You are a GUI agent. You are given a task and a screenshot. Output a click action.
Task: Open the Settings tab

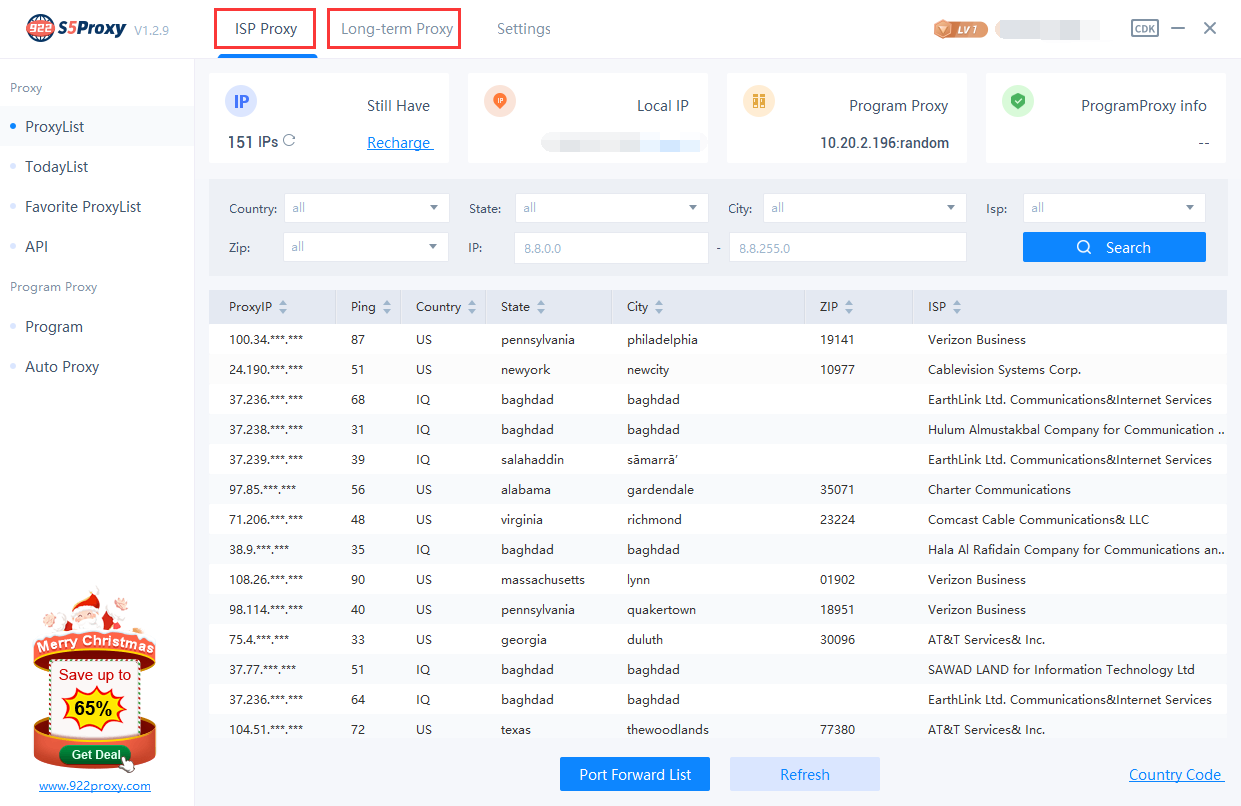[x=524, y=29]
